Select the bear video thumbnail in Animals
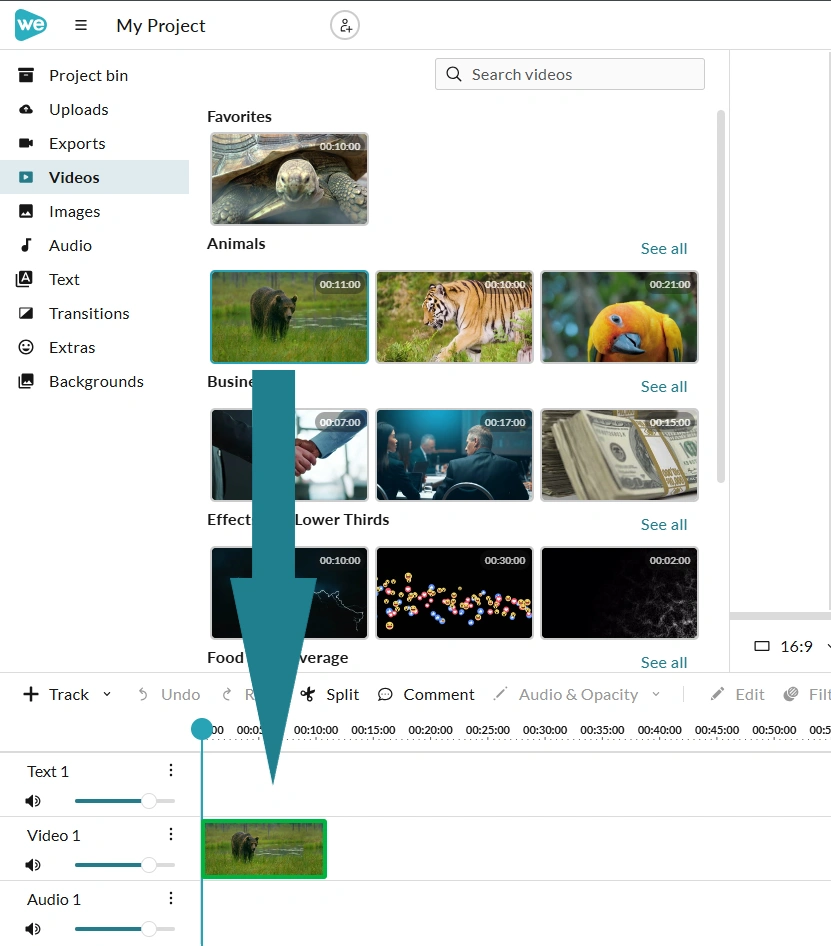This screenshot has width=831, height=946. 289,317
